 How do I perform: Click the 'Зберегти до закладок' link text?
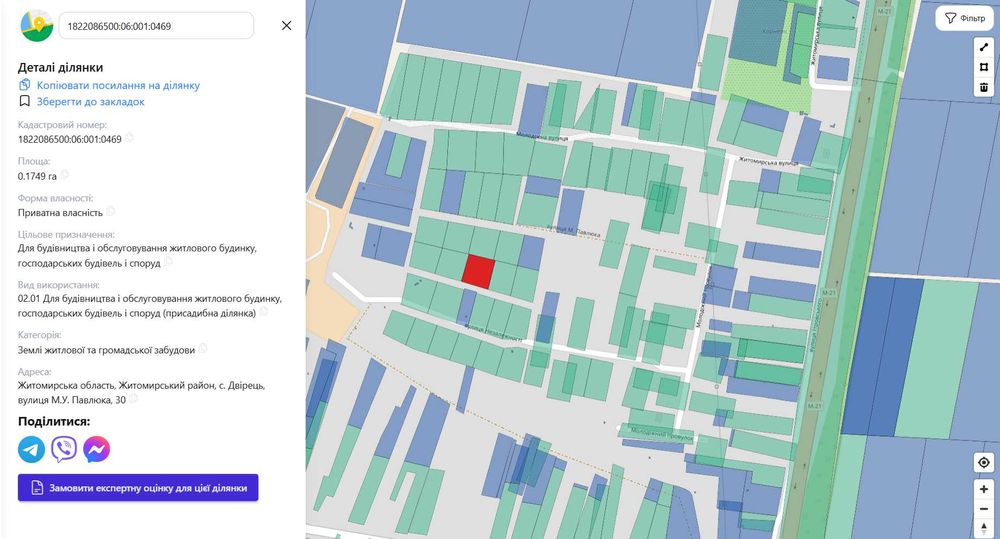pyautogui.click(x=91, y=101)
